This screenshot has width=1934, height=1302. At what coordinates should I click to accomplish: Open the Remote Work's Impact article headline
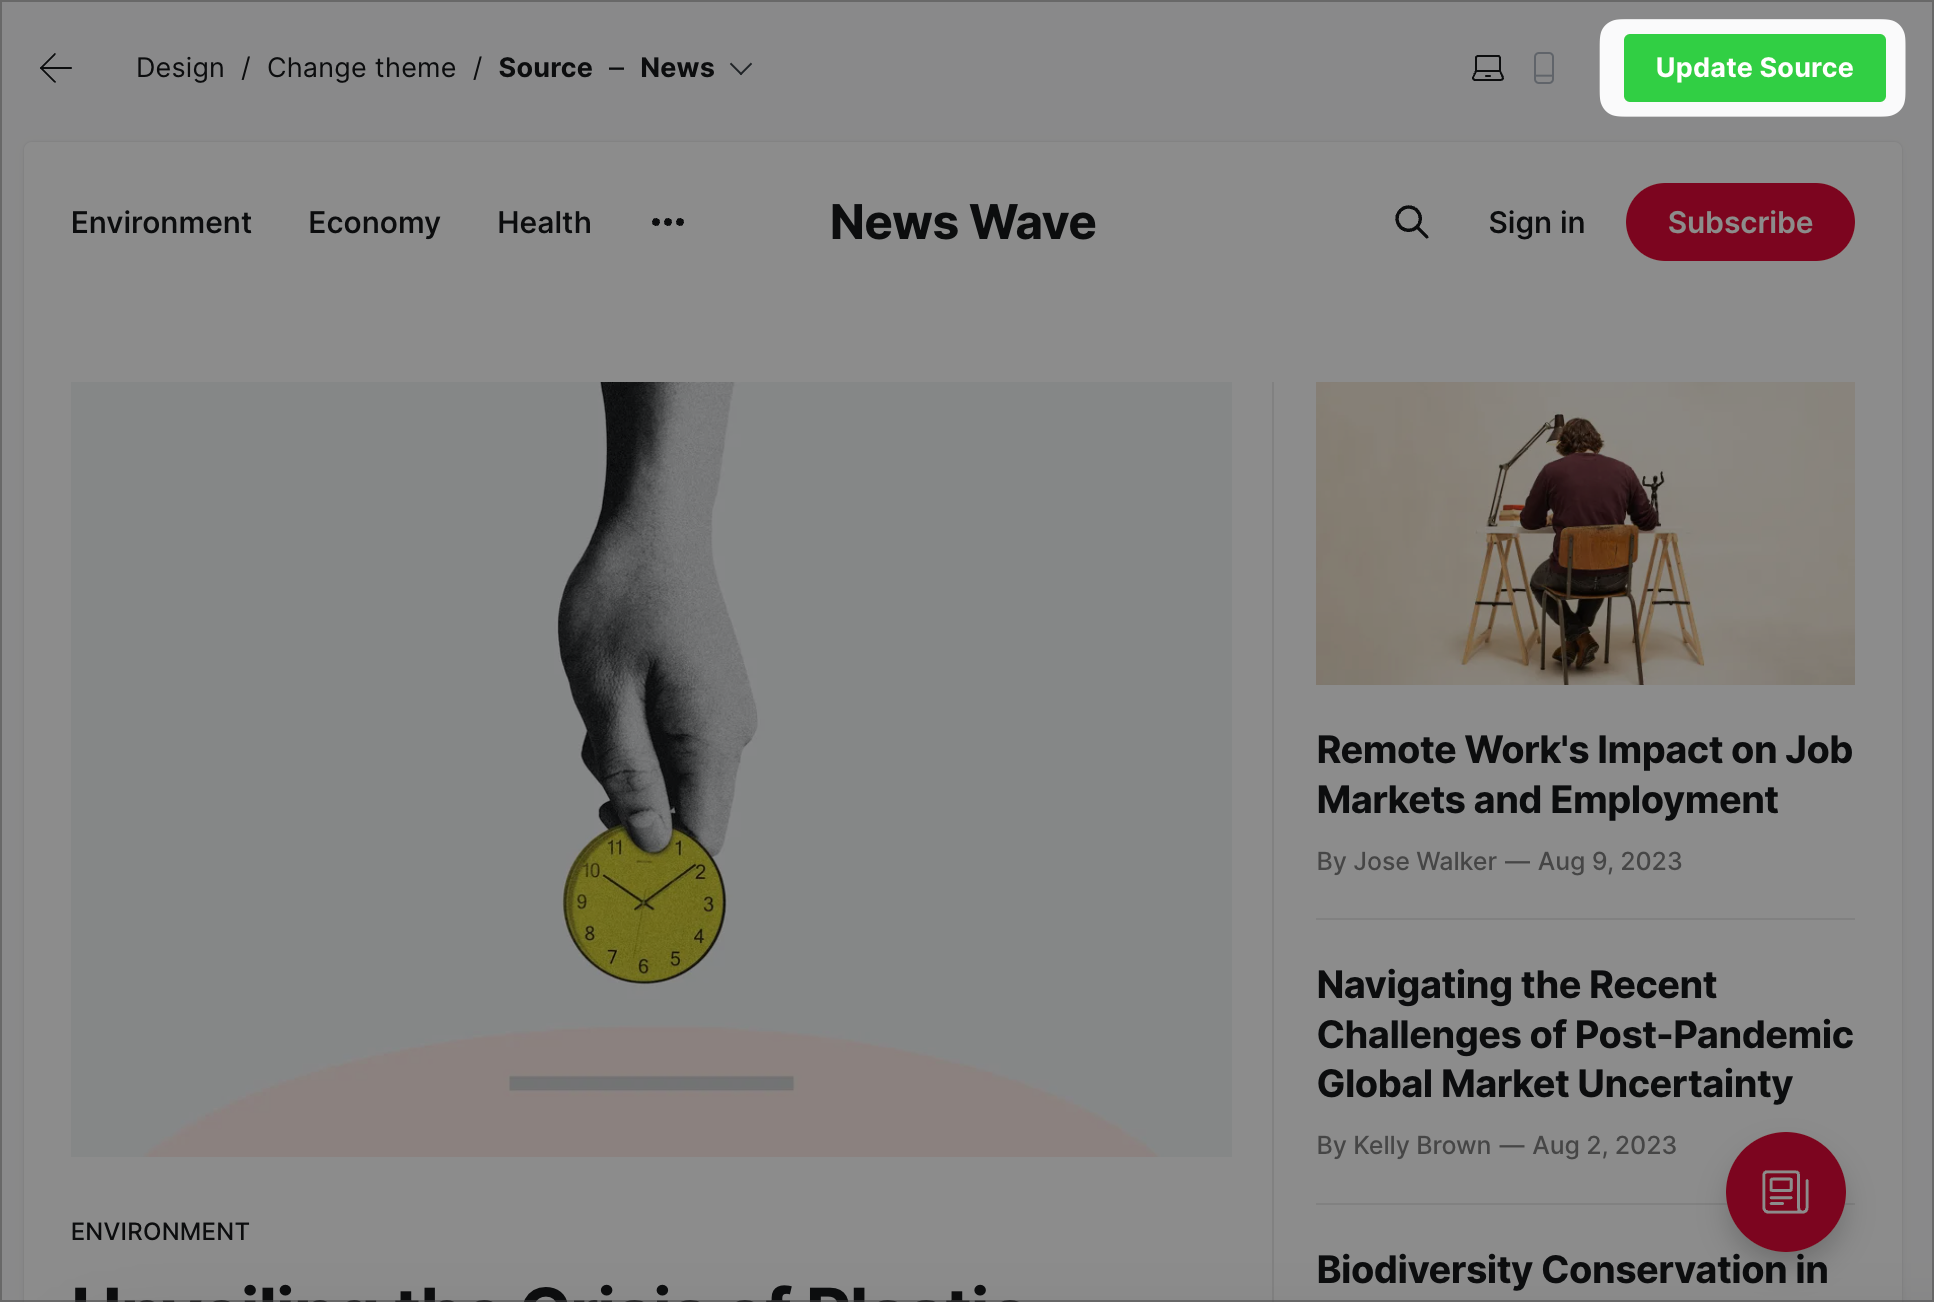(x=1584, y=775)
